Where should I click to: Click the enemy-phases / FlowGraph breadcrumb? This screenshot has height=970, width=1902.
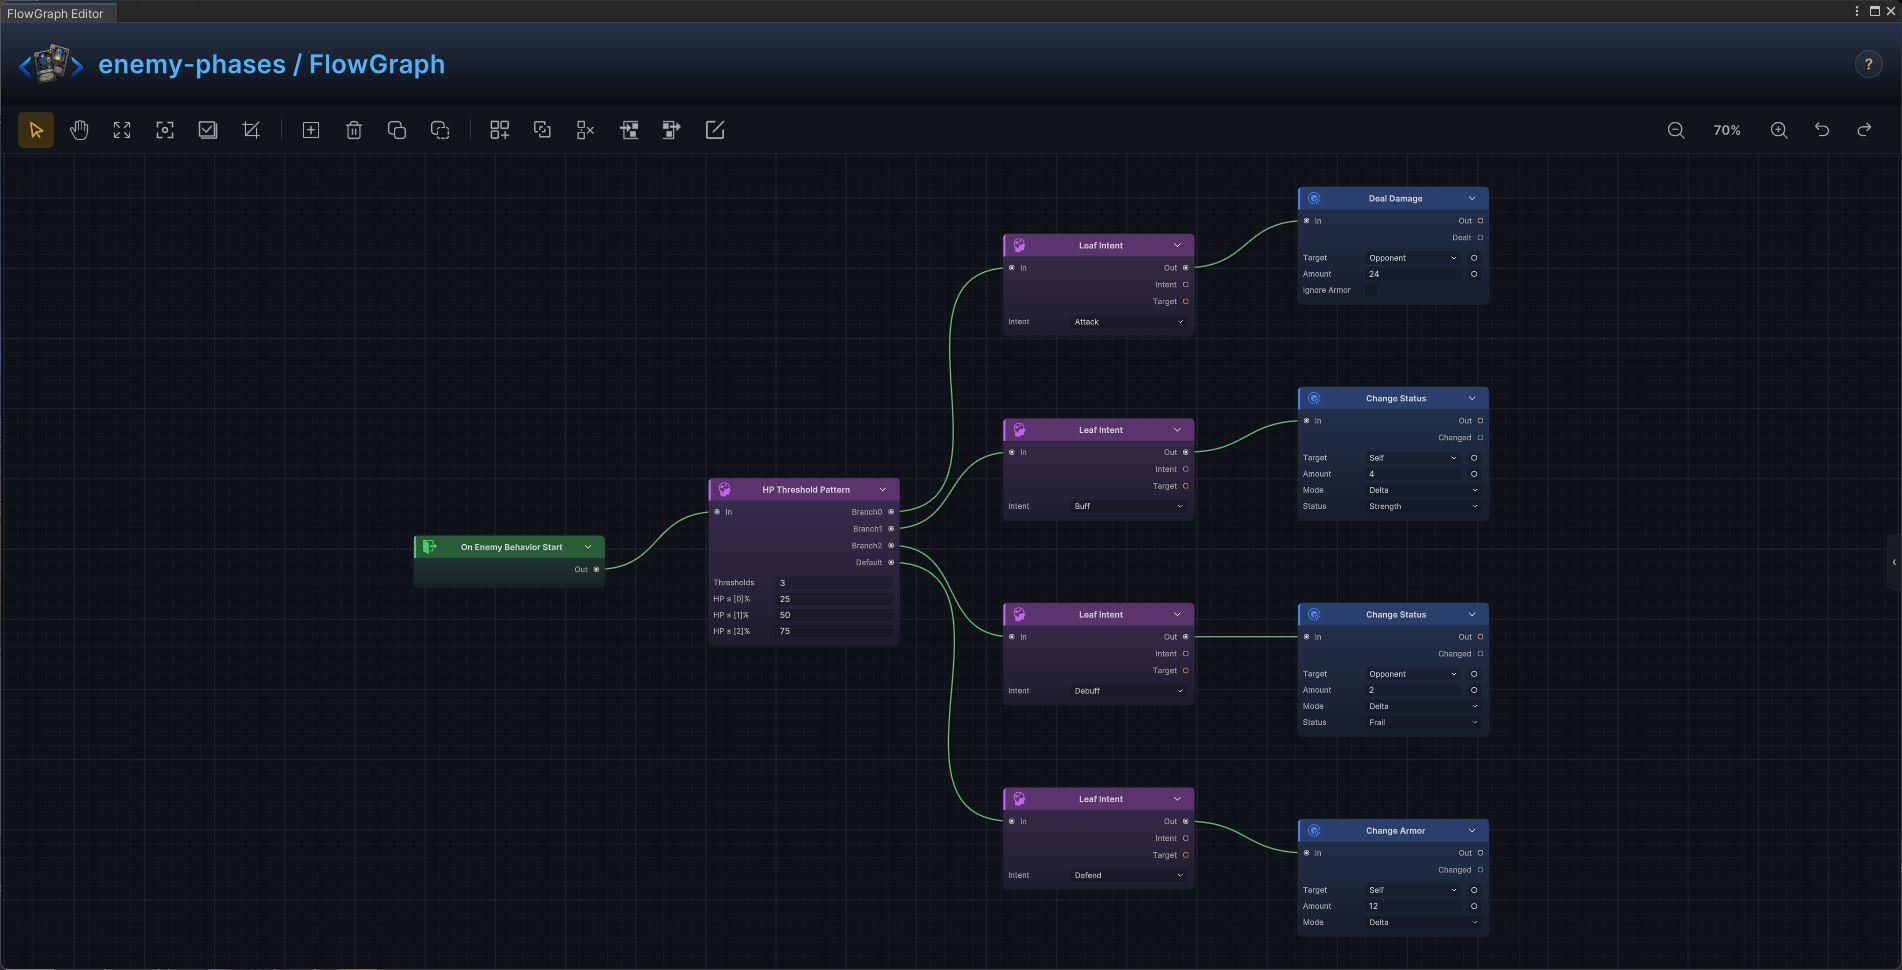tap(272, 64)
